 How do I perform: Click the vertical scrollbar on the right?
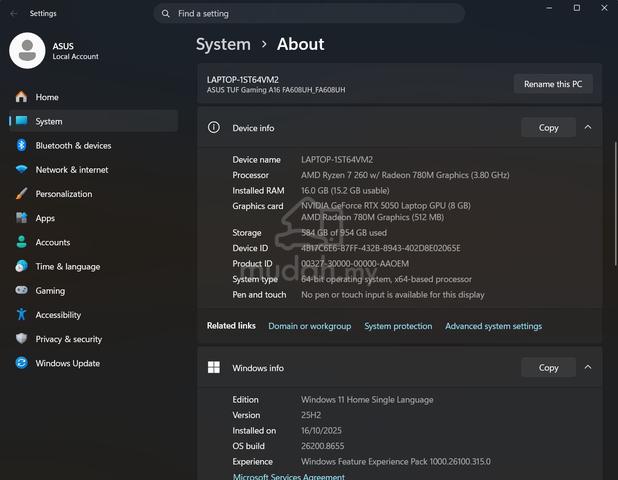615,203
